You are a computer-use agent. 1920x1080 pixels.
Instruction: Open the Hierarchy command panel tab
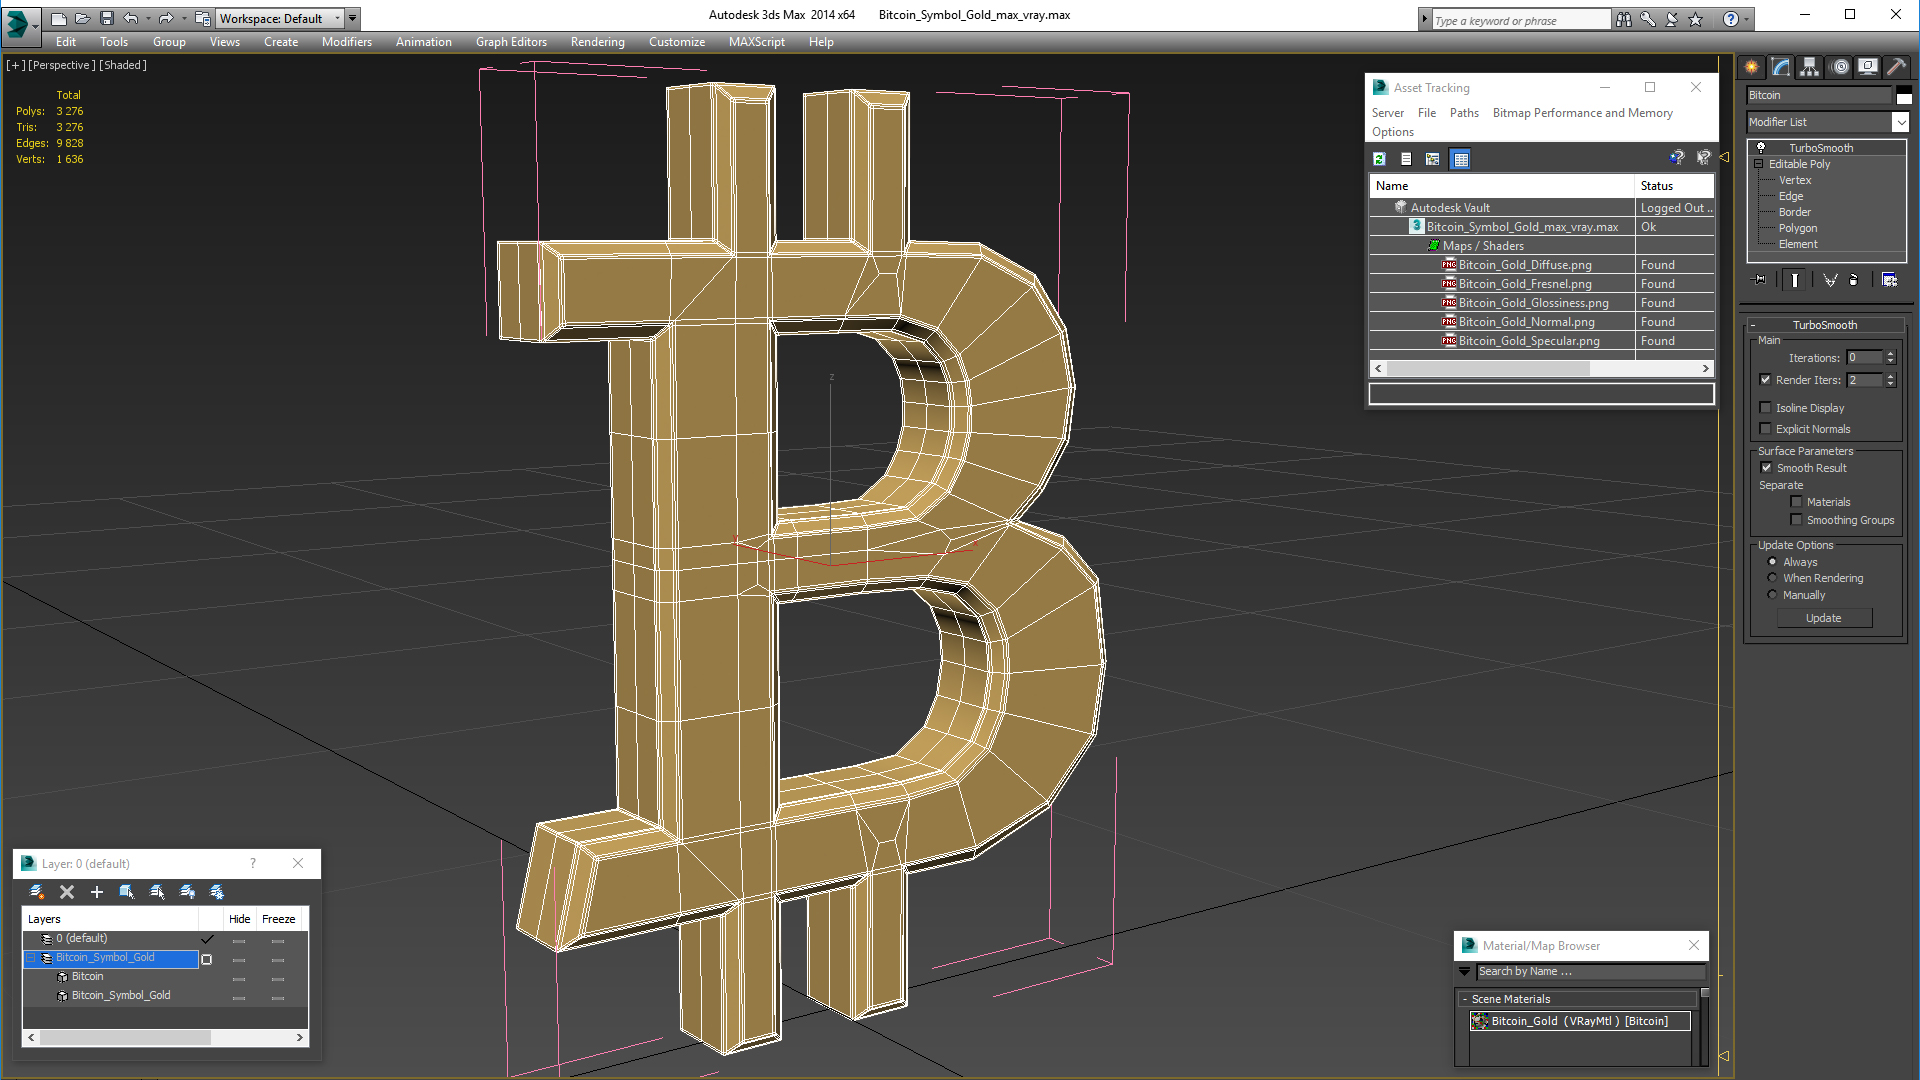(1809, 67)
